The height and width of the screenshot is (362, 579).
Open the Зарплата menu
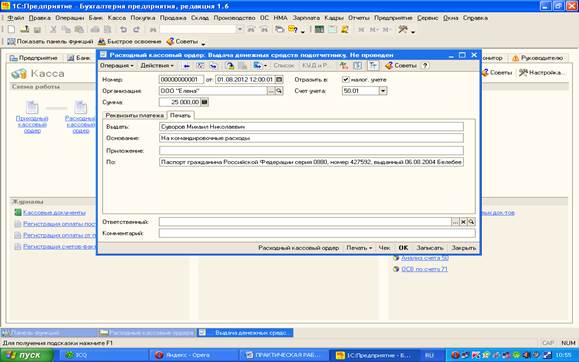tap(306, 18)
